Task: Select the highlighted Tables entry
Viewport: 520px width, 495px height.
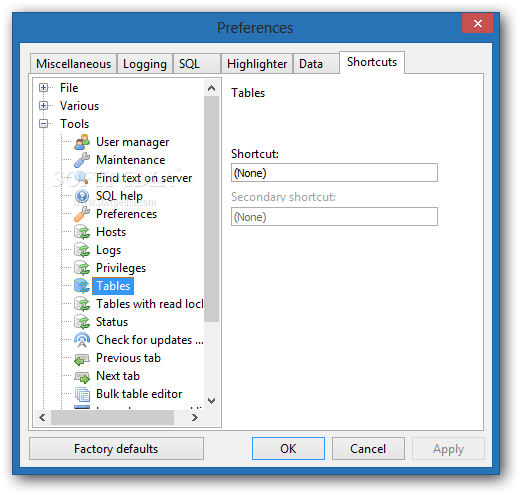Action: point(113,286)
